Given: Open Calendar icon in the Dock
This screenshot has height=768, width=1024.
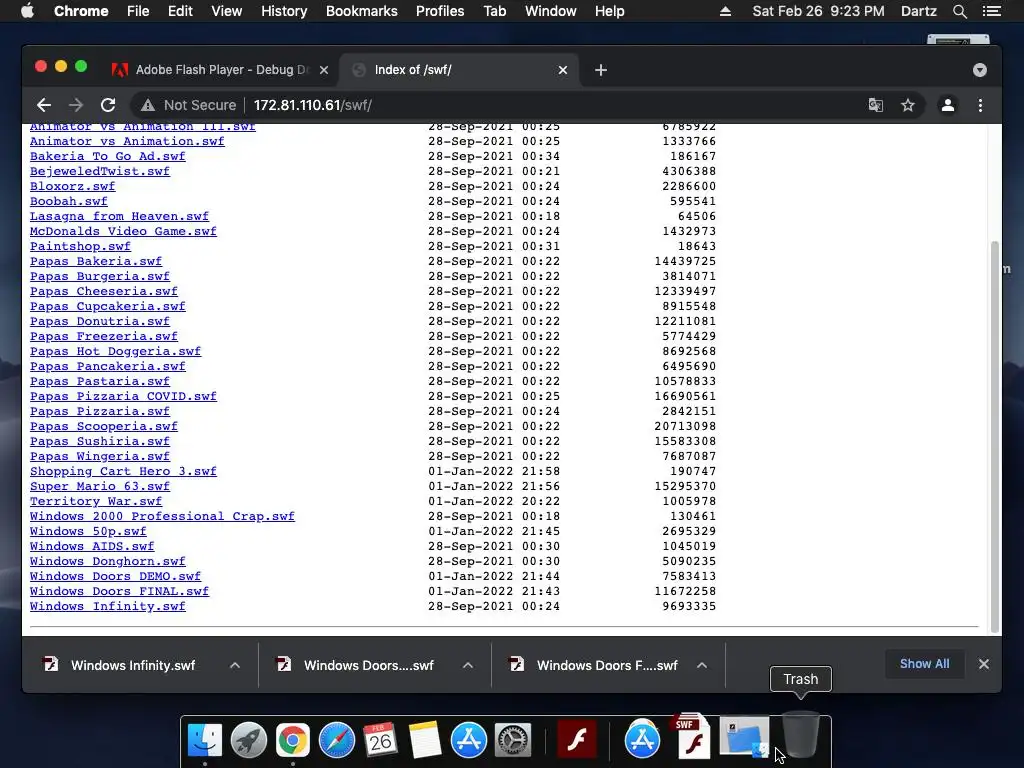Looking at the screenshot, I should (380, 740).
